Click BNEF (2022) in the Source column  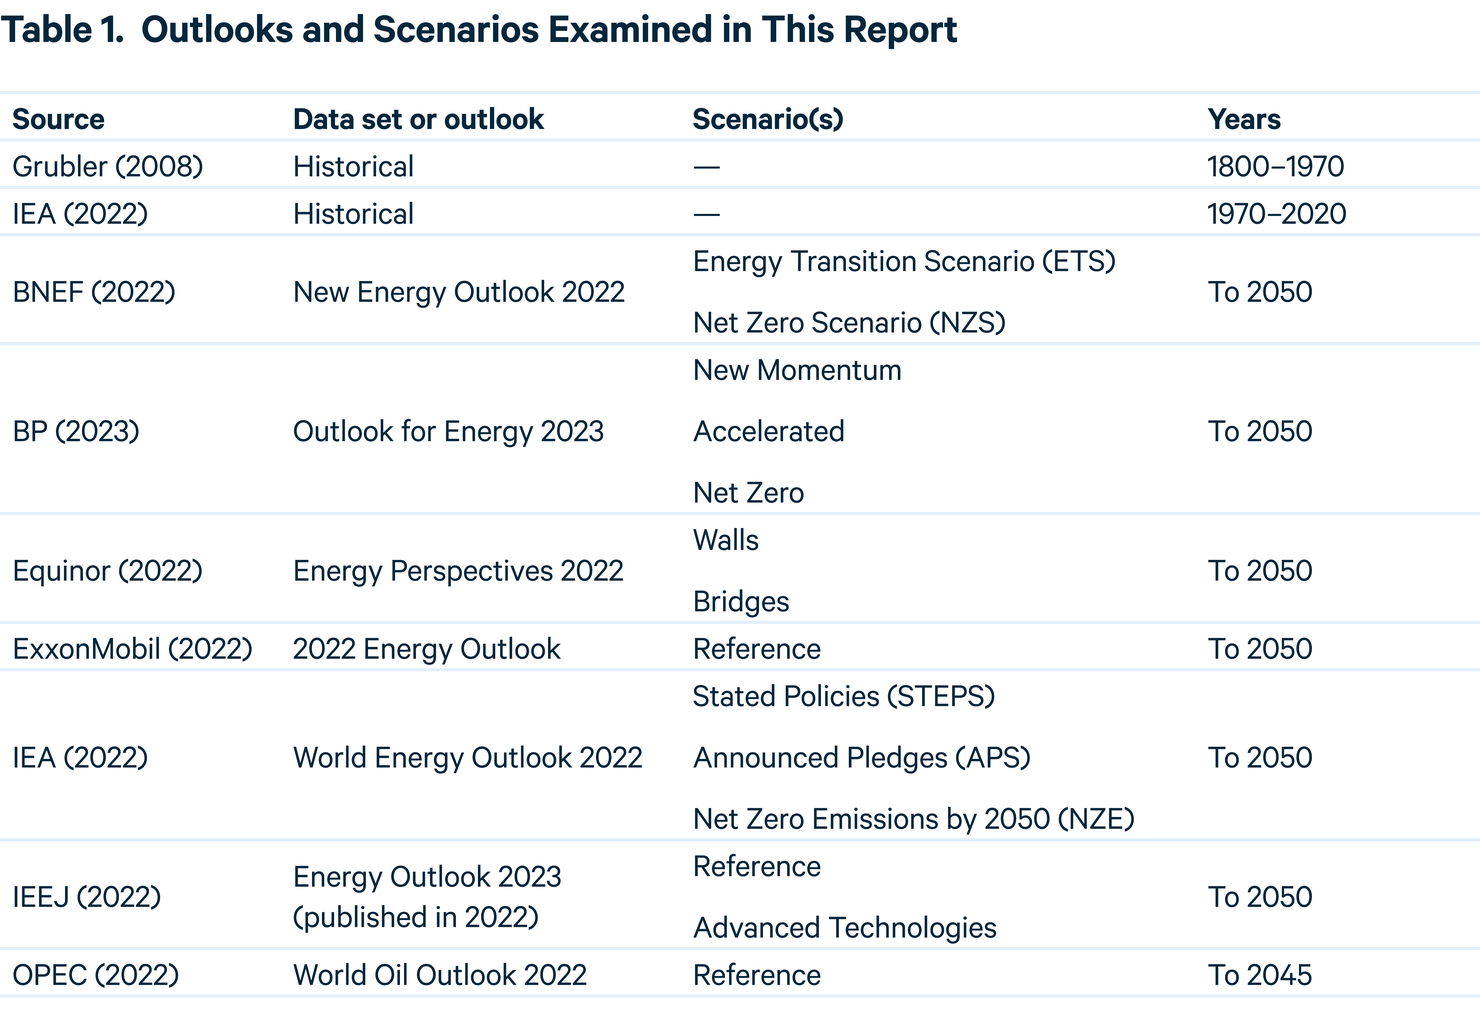tap(94, 292)
